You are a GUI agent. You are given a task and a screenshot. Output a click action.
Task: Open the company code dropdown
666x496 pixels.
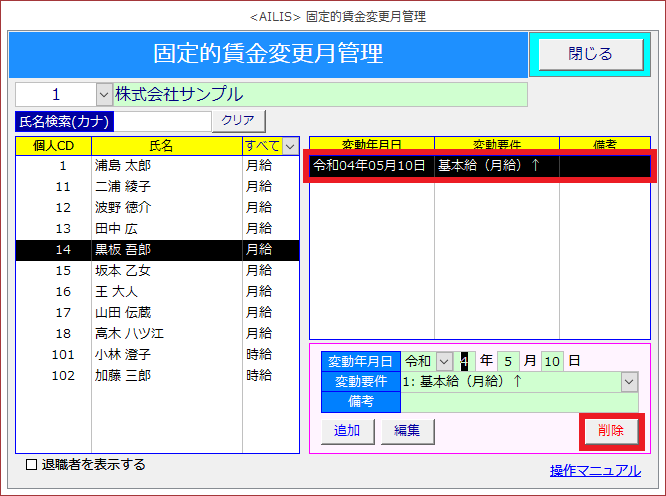[105, 95]
